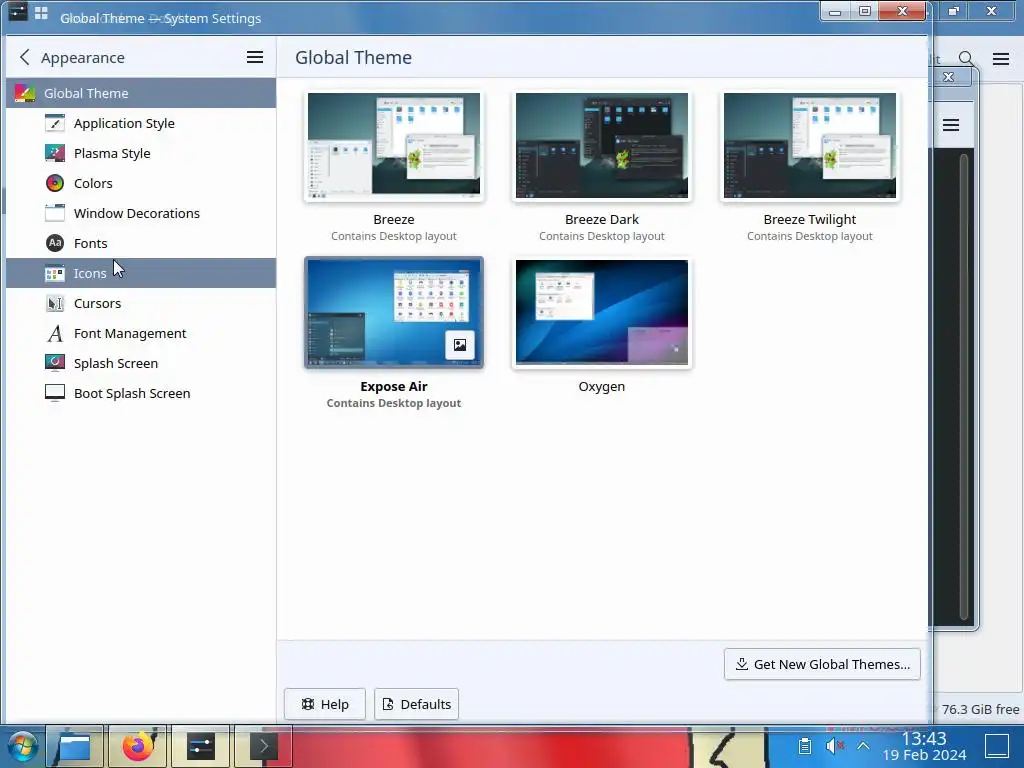
Task: Select the Expose Air theme thumbnail
Action: pos(394,313)
